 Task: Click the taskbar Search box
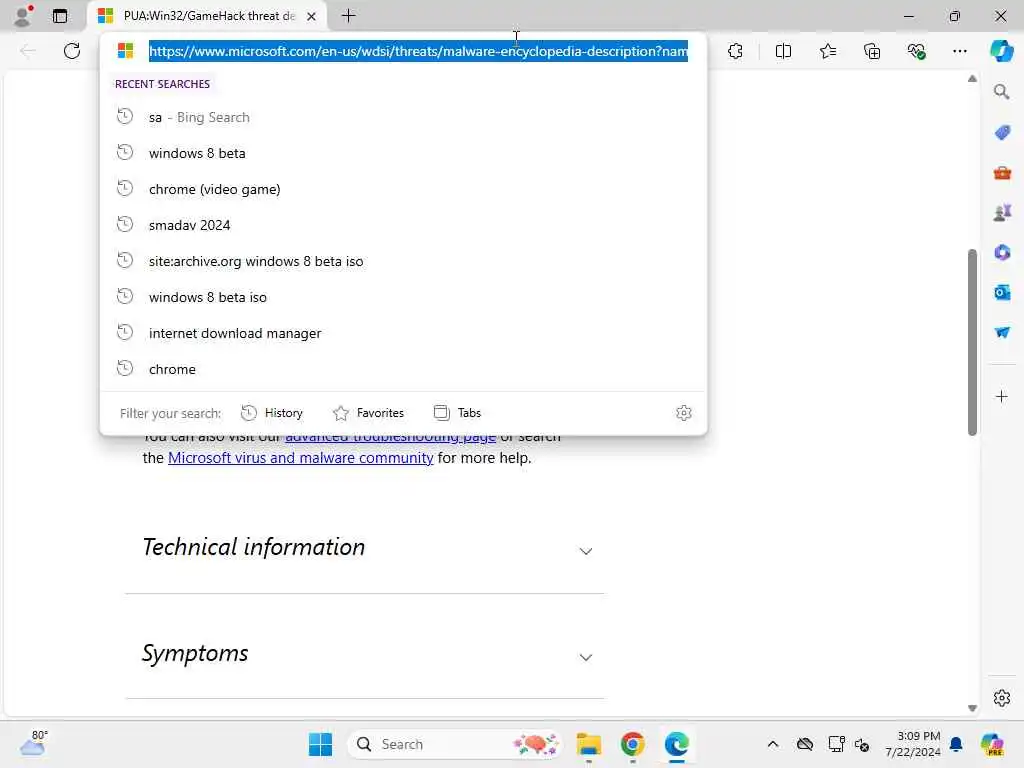455,744
